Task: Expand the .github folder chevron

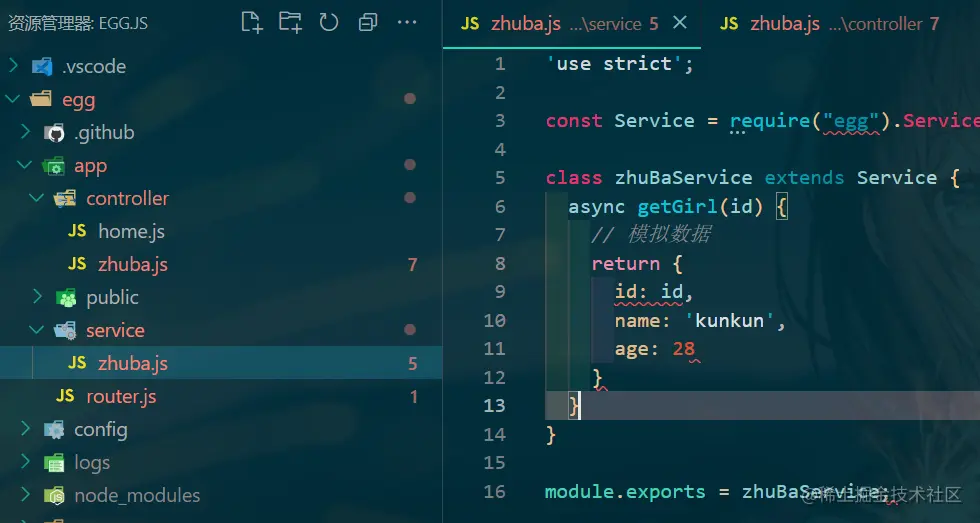Action: coord(25,132)
